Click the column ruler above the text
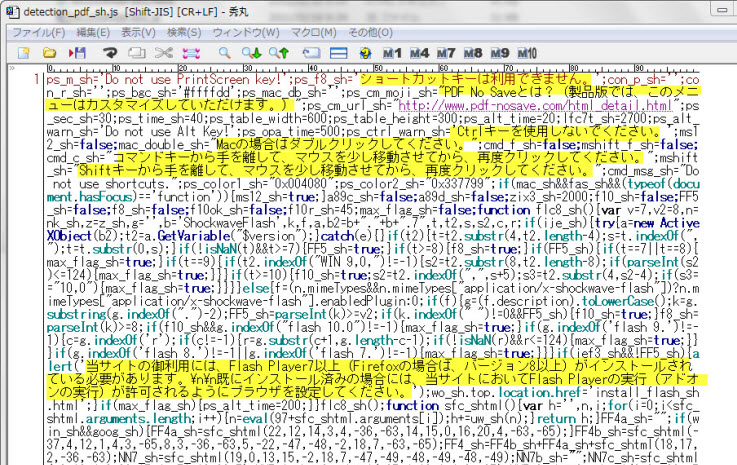This screenshot has height=465, width=737. point(373,69)
